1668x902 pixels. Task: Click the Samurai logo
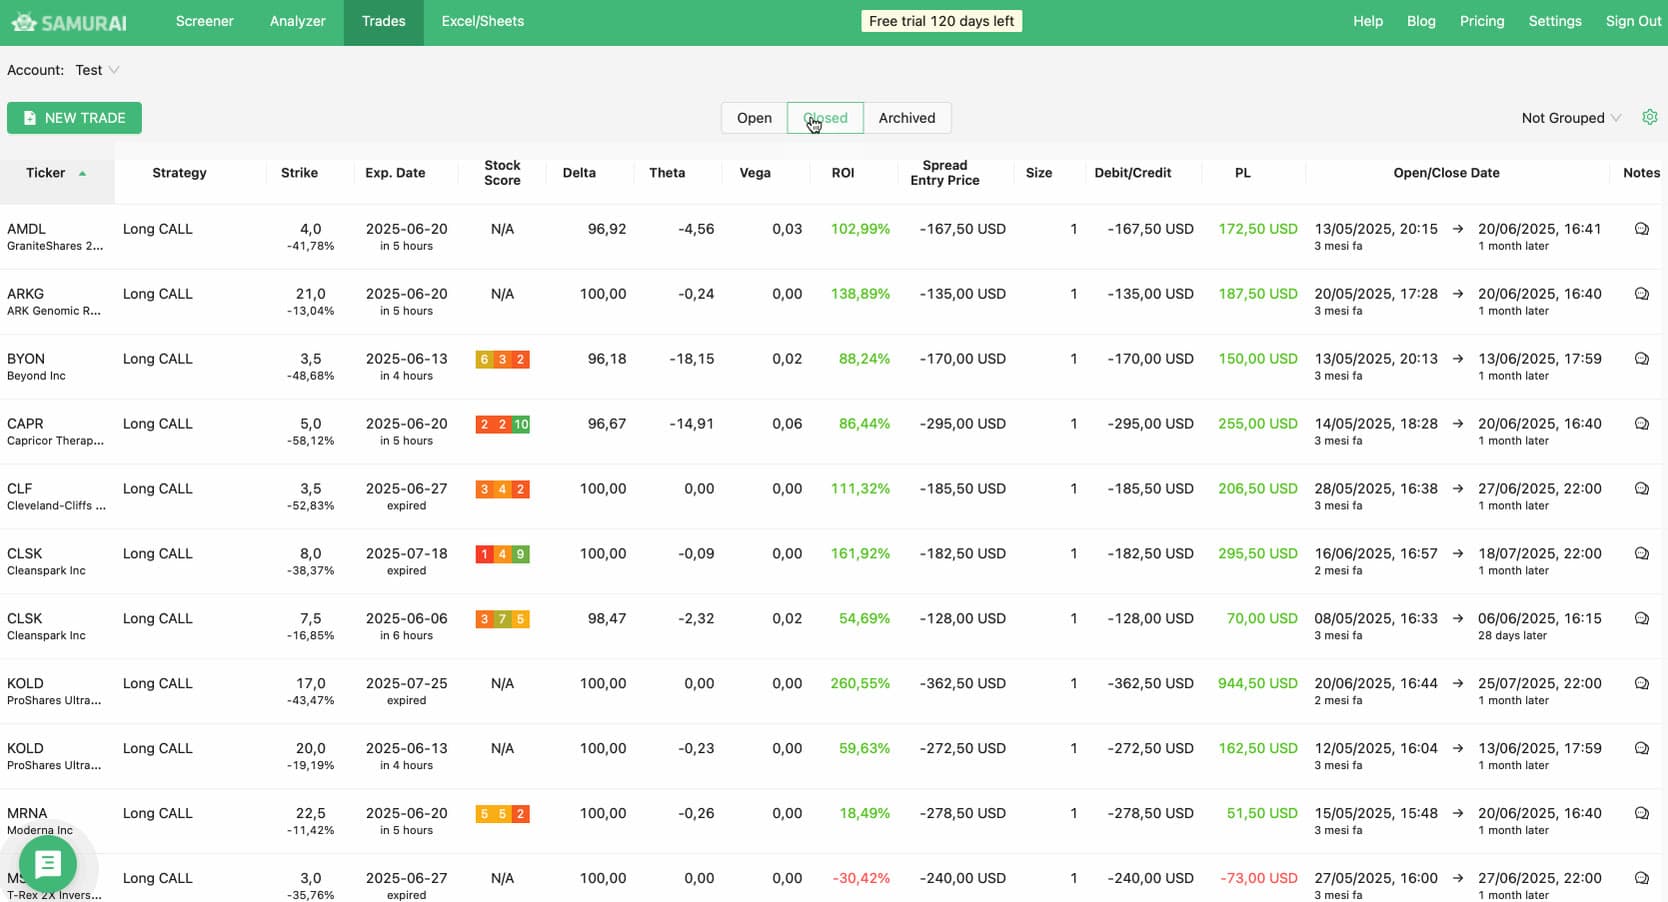(x=69, y=22)
